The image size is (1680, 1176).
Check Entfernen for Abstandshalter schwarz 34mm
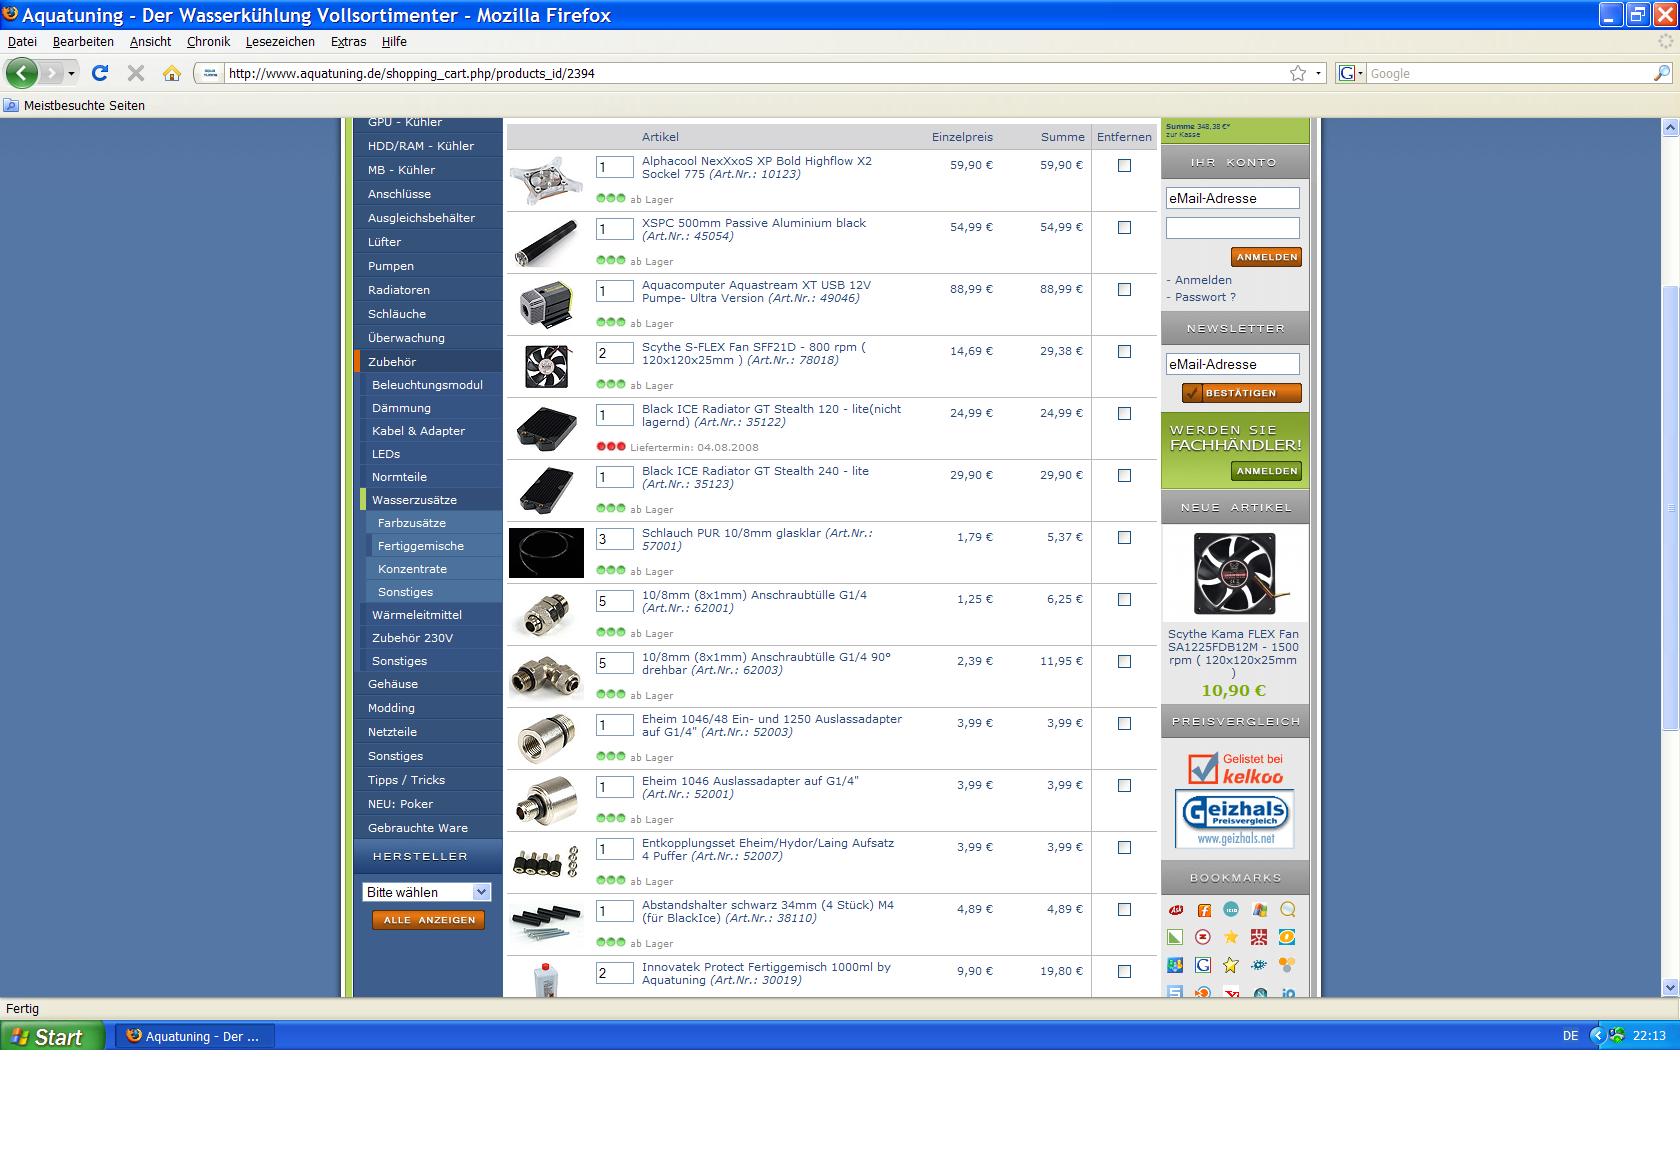click(x=1124, y=910)
